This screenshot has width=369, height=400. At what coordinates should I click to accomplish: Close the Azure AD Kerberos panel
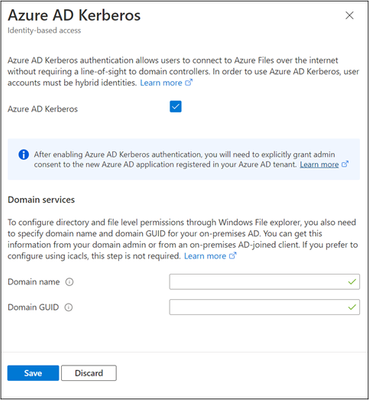pos(349,16)
